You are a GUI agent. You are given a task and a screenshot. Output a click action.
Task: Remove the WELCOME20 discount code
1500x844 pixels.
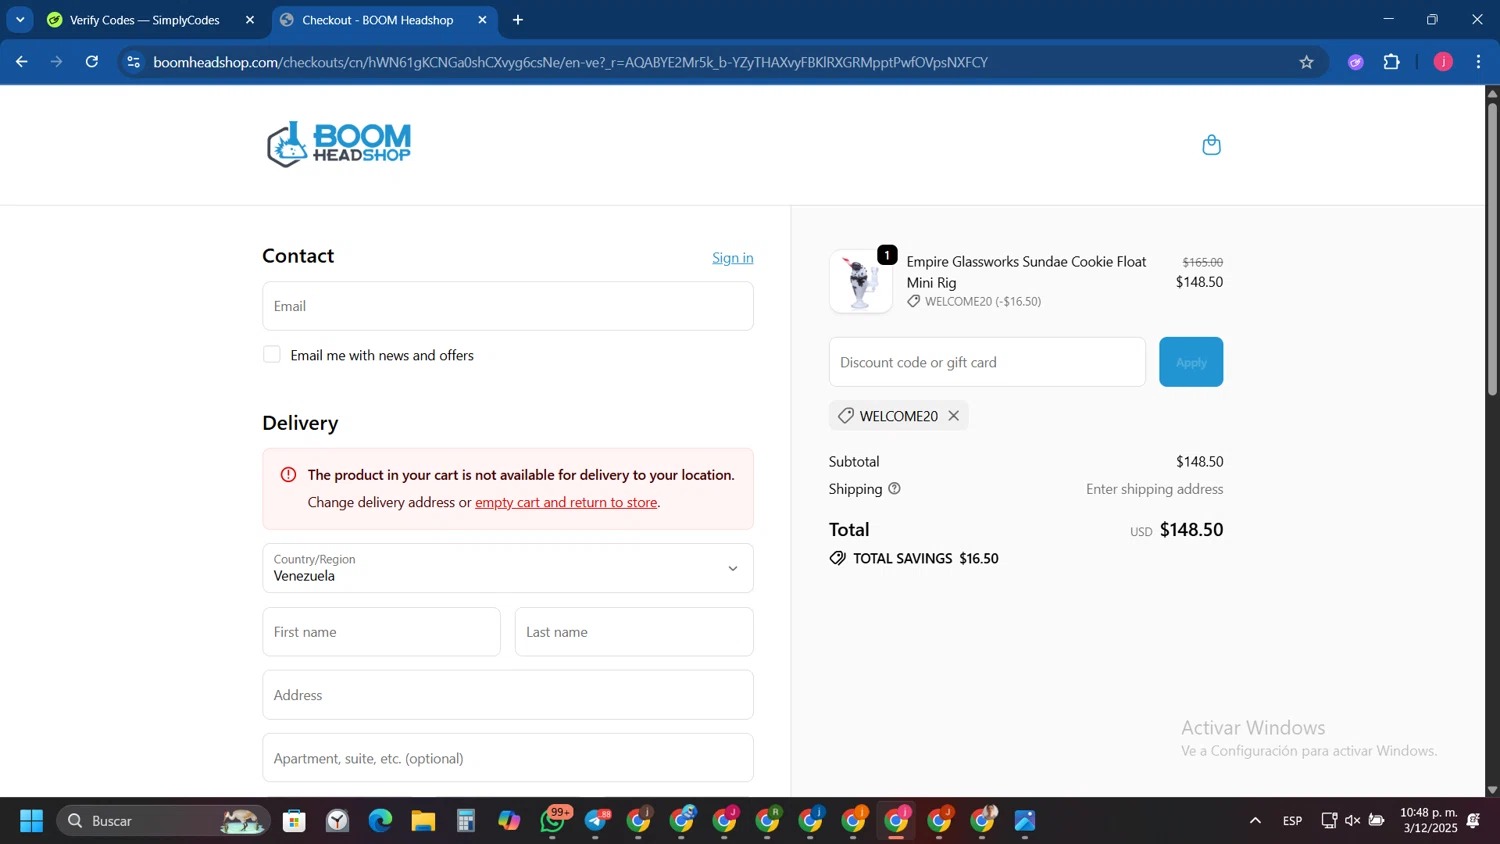[x=953, y=416]
